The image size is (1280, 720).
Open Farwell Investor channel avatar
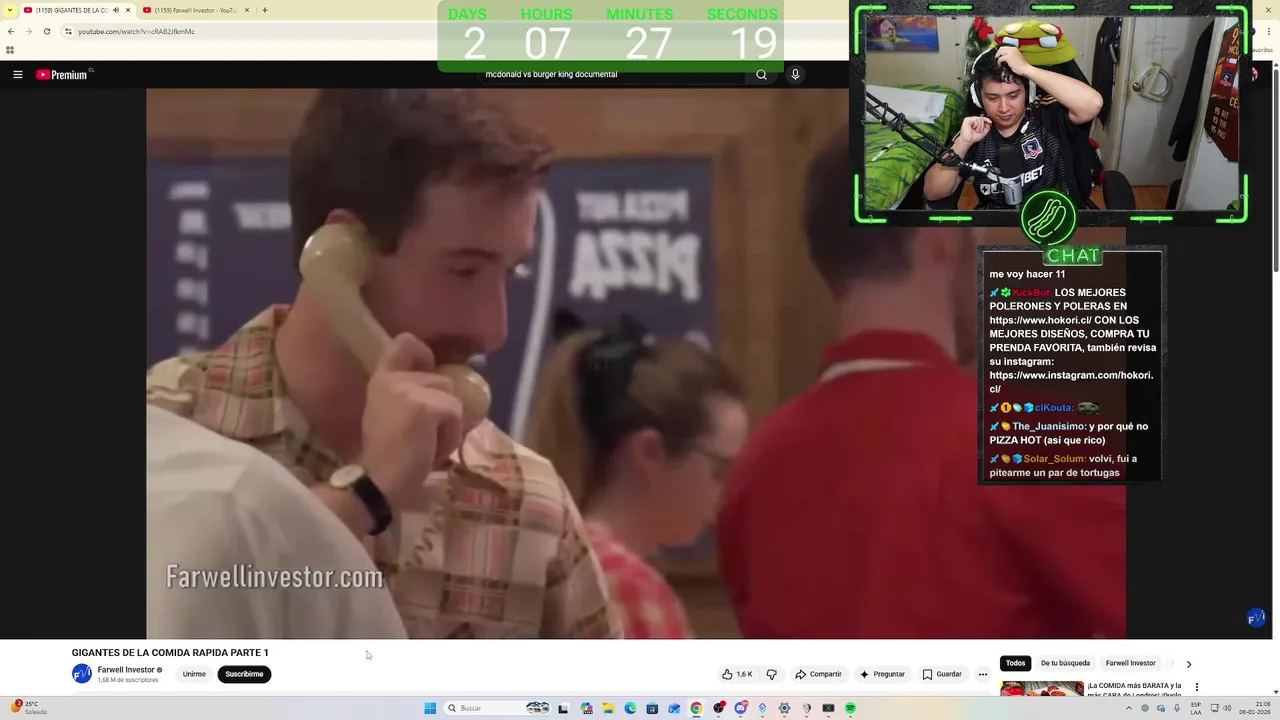(82, 674)
